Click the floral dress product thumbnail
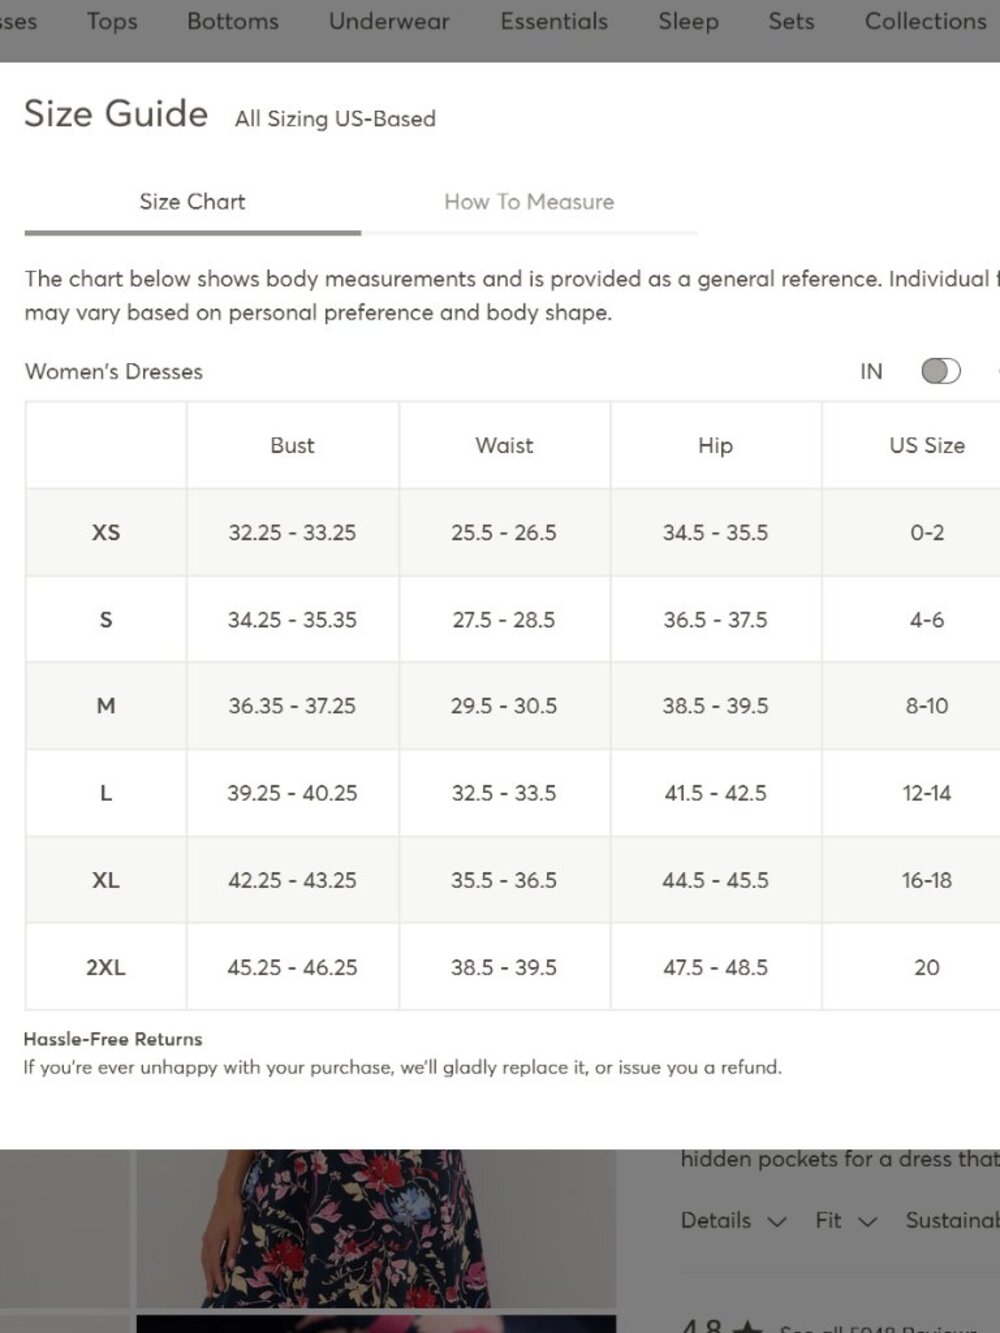The height and width of the screenshot is (1333, 1000). tap(376, 1228)
